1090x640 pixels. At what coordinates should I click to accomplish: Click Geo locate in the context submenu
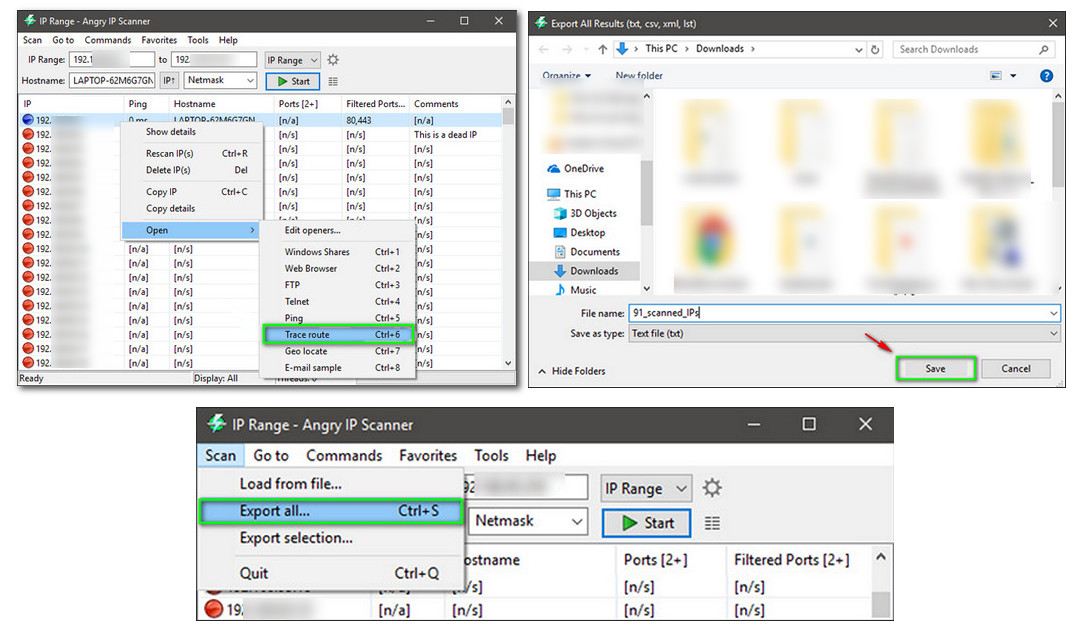point(305,351)
